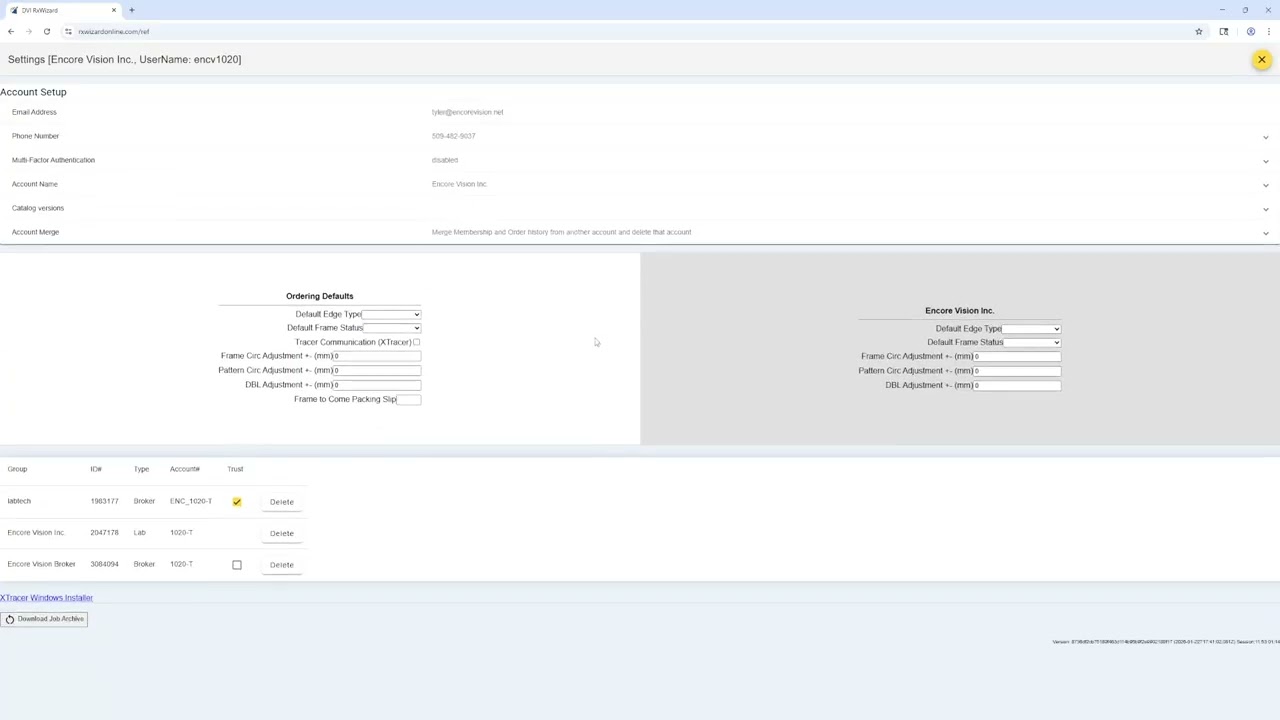Restore down the browser window
1280x720 pixels.
click(x=1245, y=10)
